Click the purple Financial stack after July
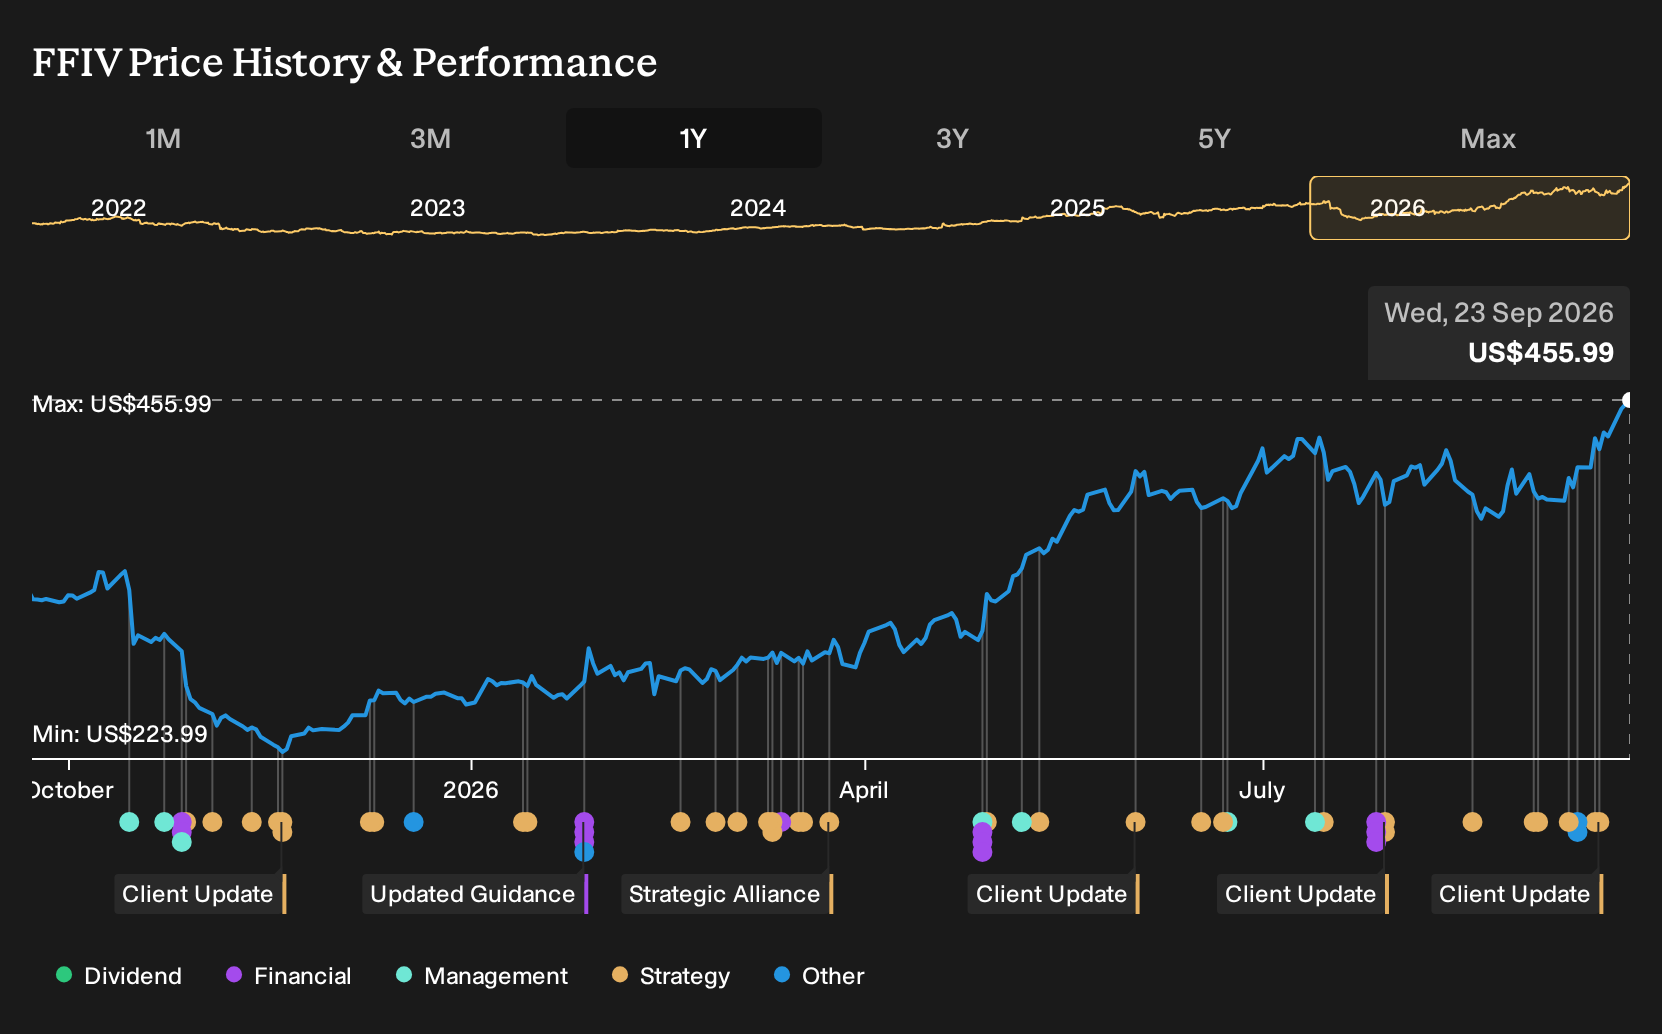Viewport: 1662px width, 1034px height. click(x=1376, y=832)
